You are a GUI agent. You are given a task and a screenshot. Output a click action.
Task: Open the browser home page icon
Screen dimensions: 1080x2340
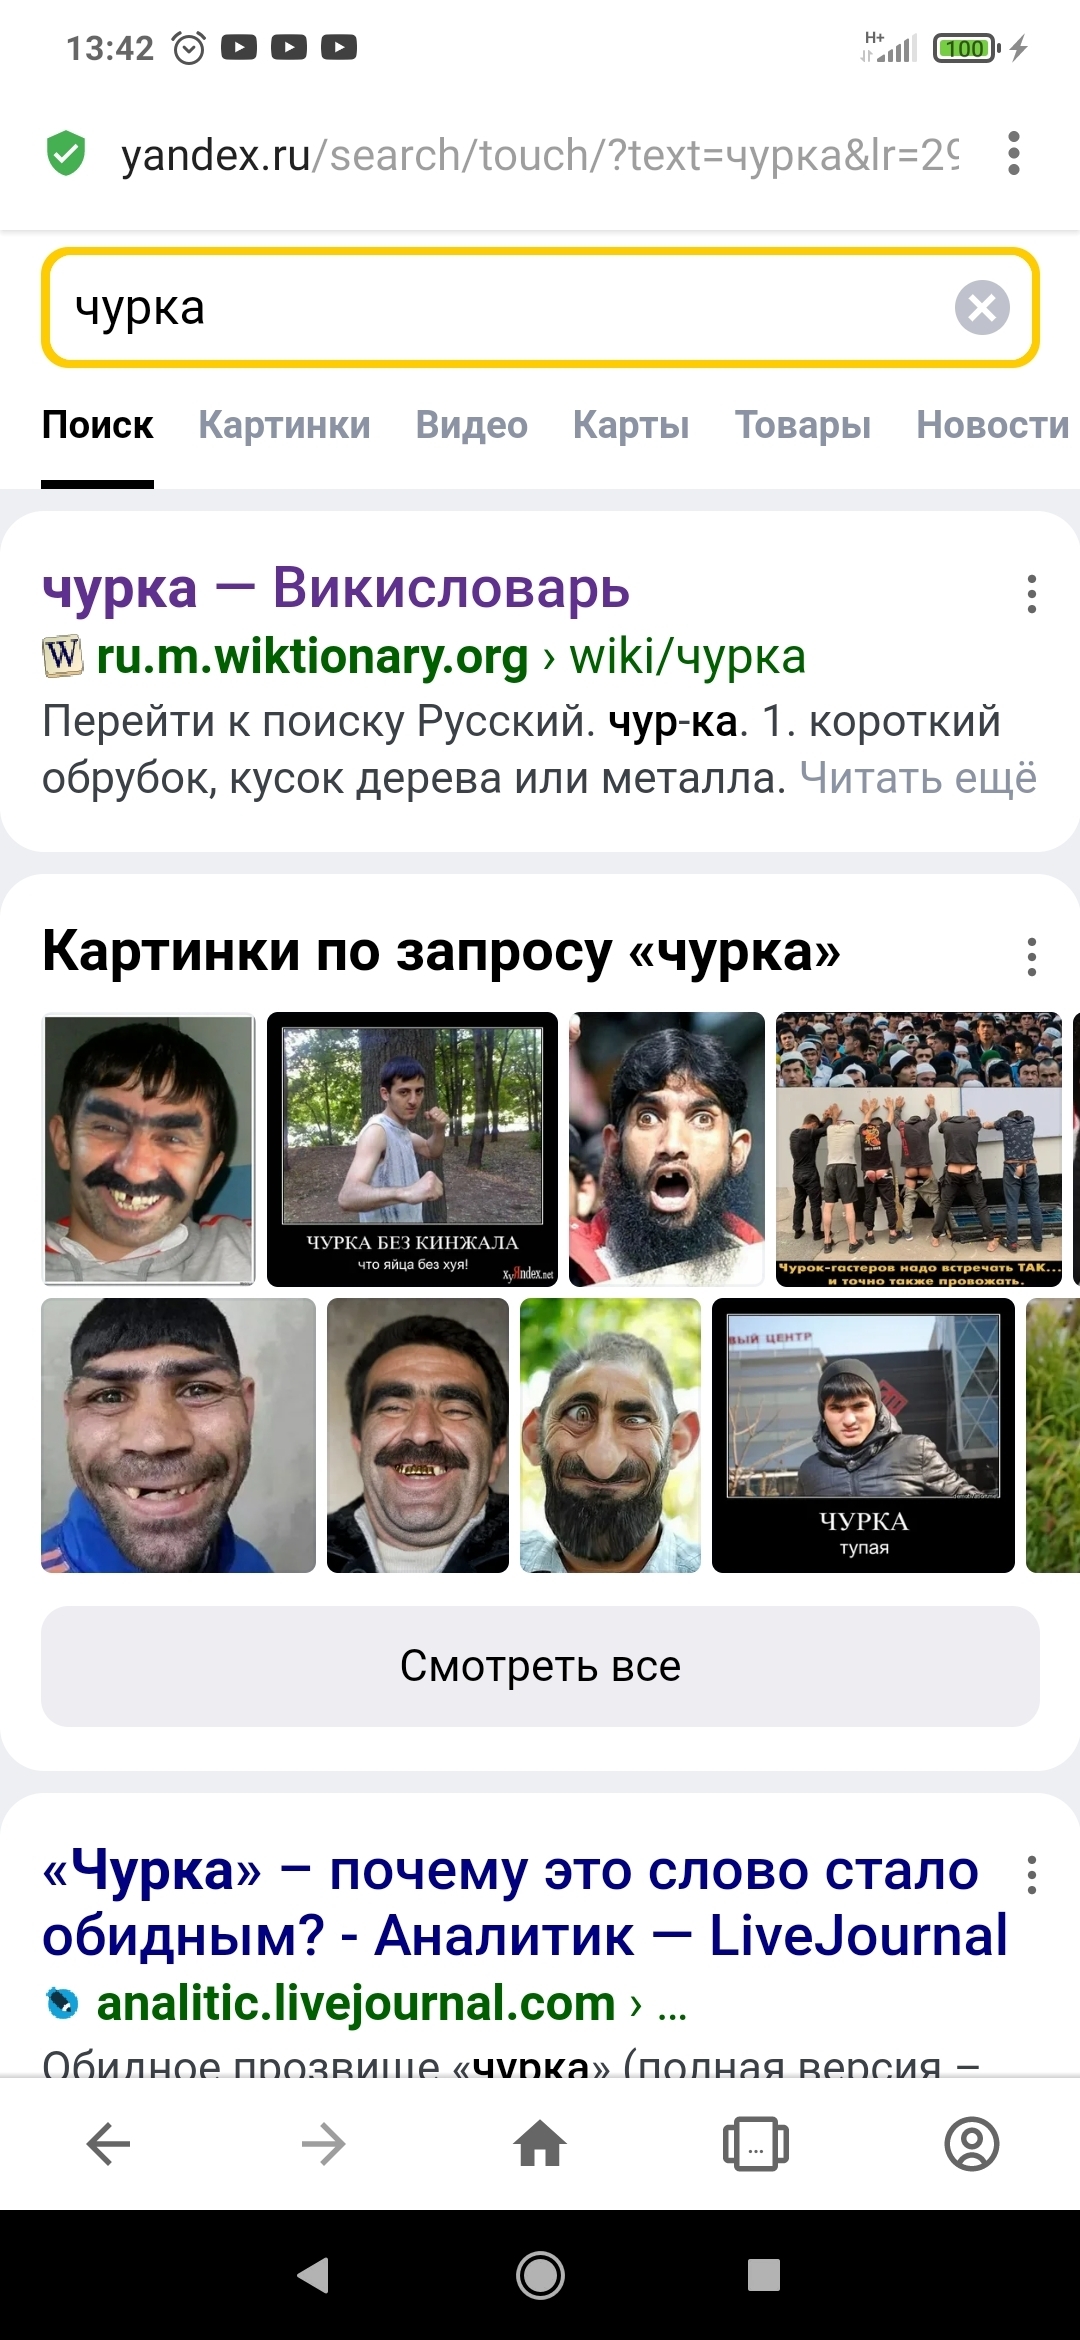tap(540, 2144)
